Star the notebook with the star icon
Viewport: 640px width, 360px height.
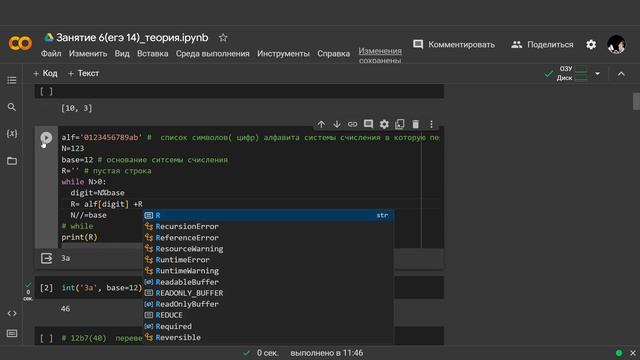pos(223,38)
